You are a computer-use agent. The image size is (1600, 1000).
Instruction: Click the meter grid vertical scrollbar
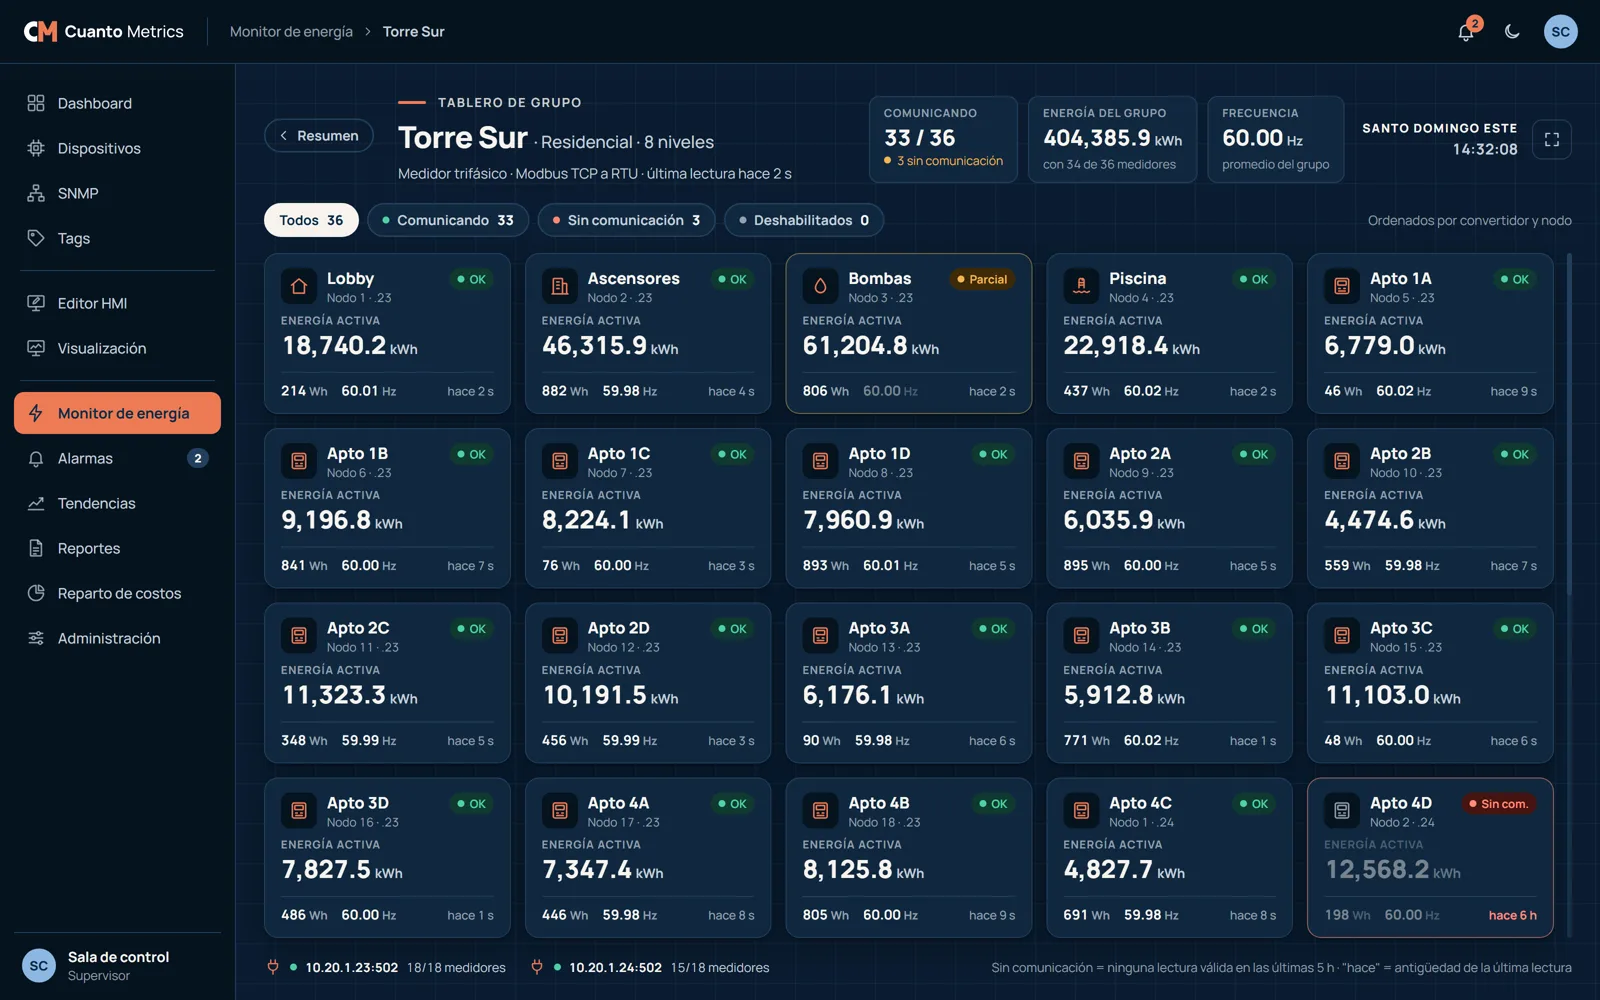(1568, 425)
